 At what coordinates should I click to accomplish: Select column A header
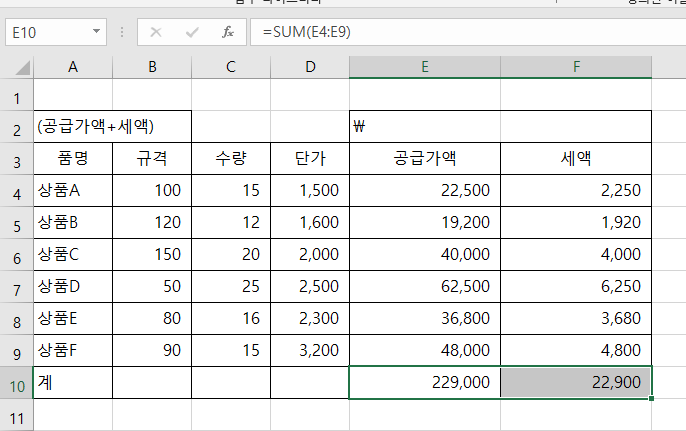[x=73, y=67]
